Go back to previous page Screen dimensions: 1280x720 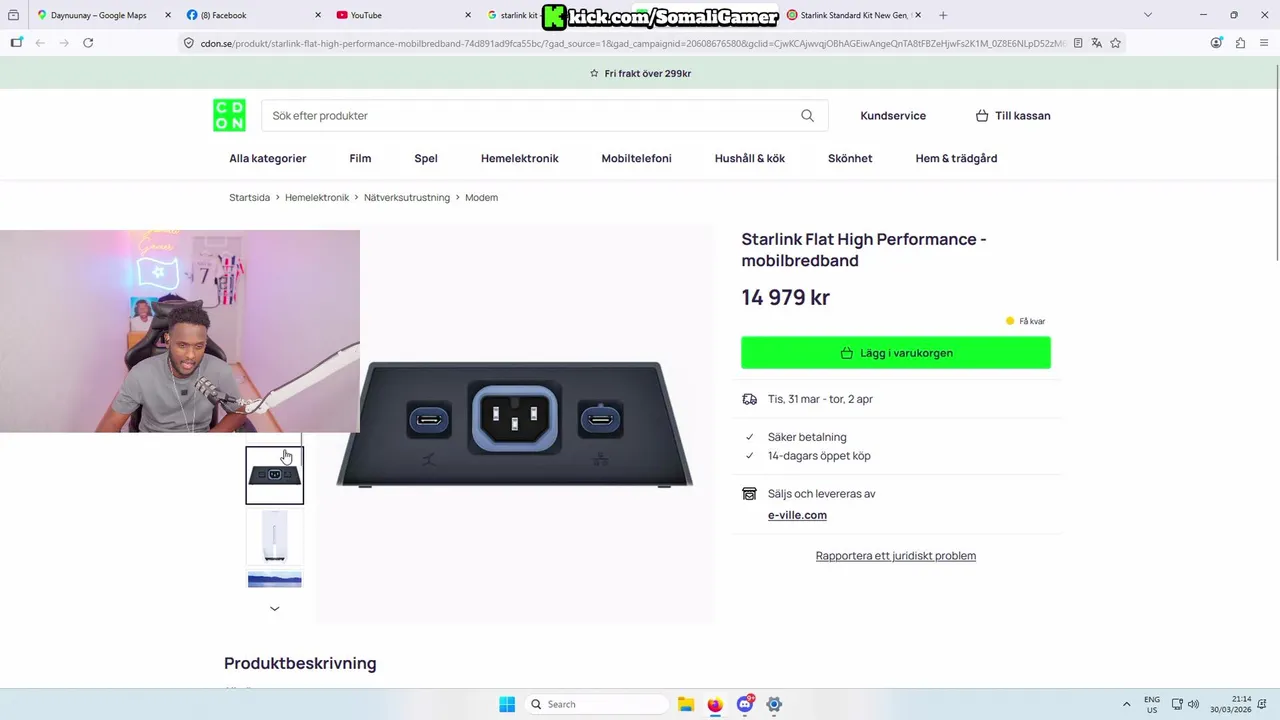40,43
